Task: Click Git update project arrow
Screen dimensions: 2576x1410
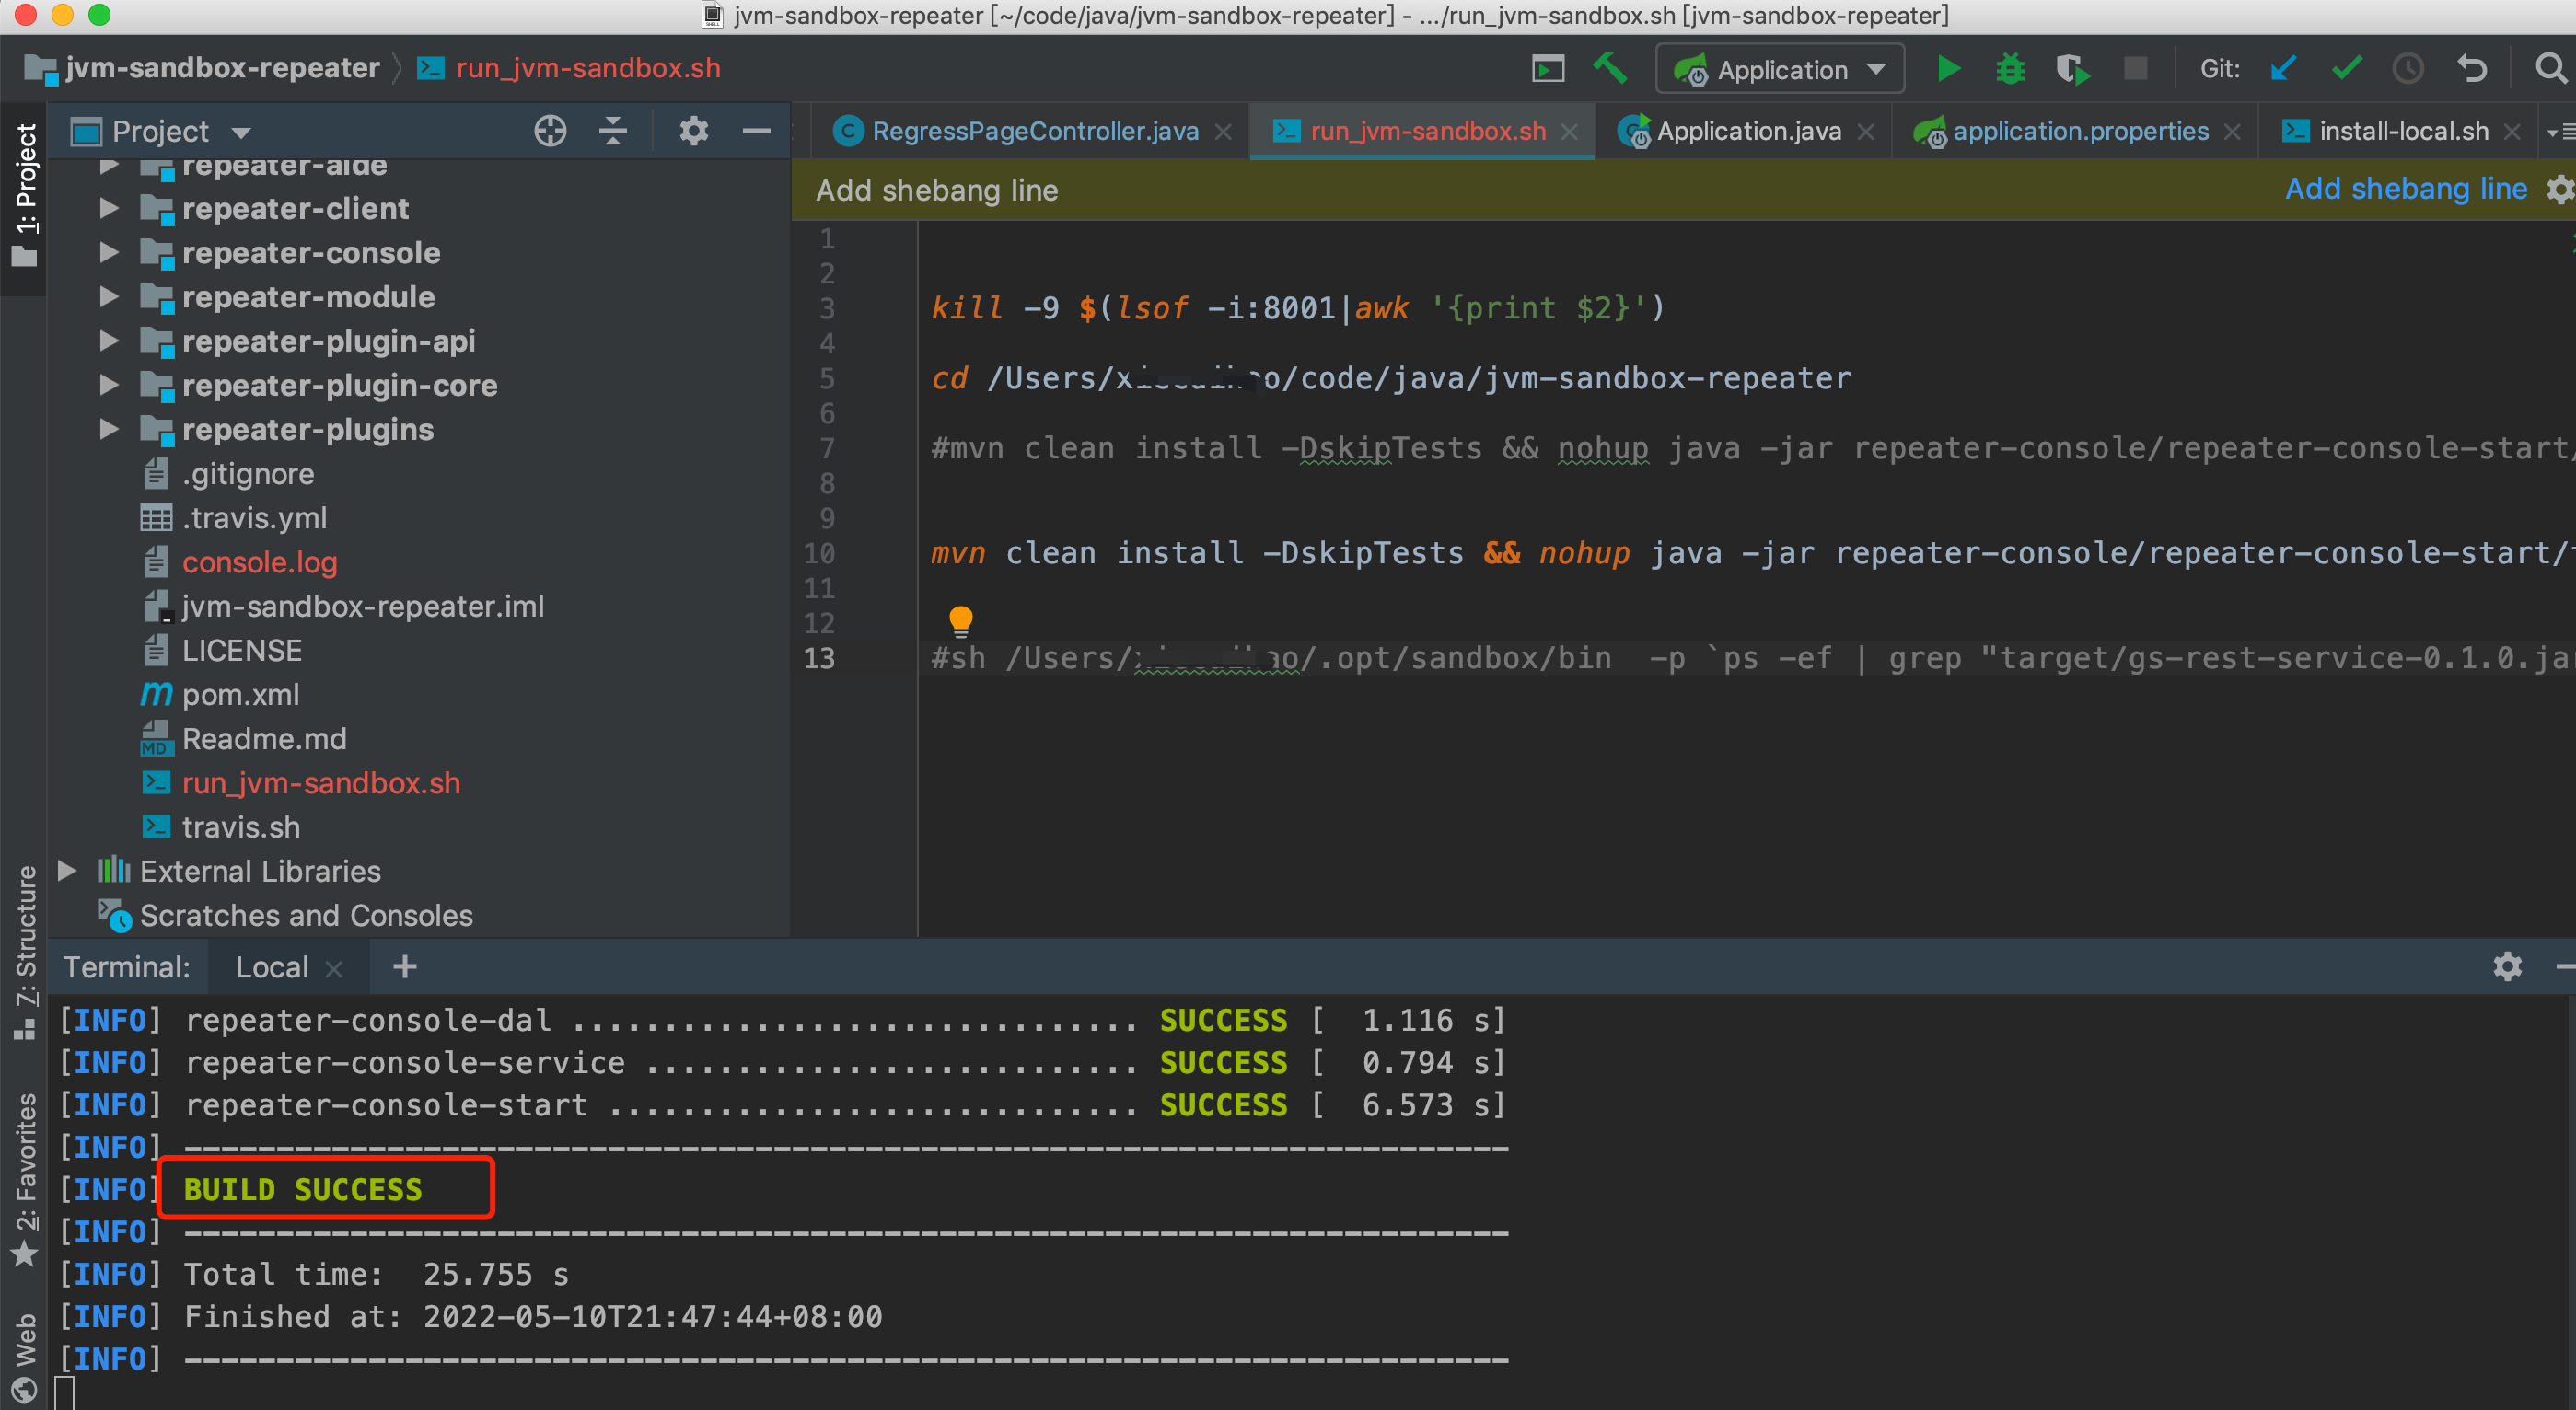Action: pos(2283,69)
